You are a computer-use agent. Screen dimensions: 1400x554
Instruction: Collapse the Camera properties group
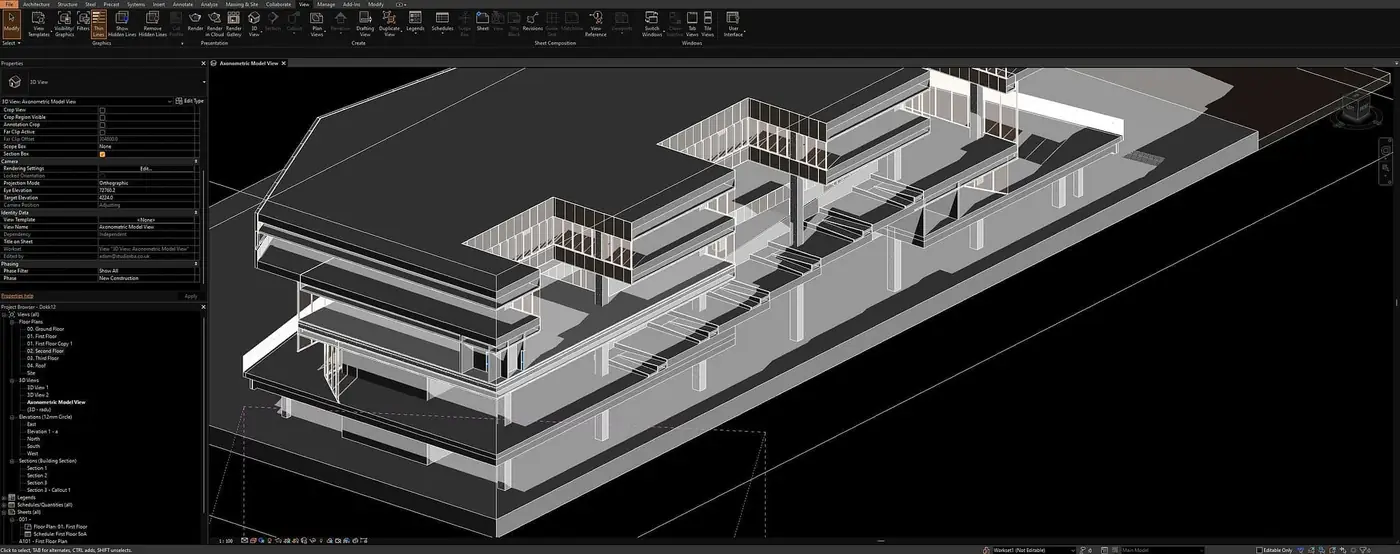point(195,161)
